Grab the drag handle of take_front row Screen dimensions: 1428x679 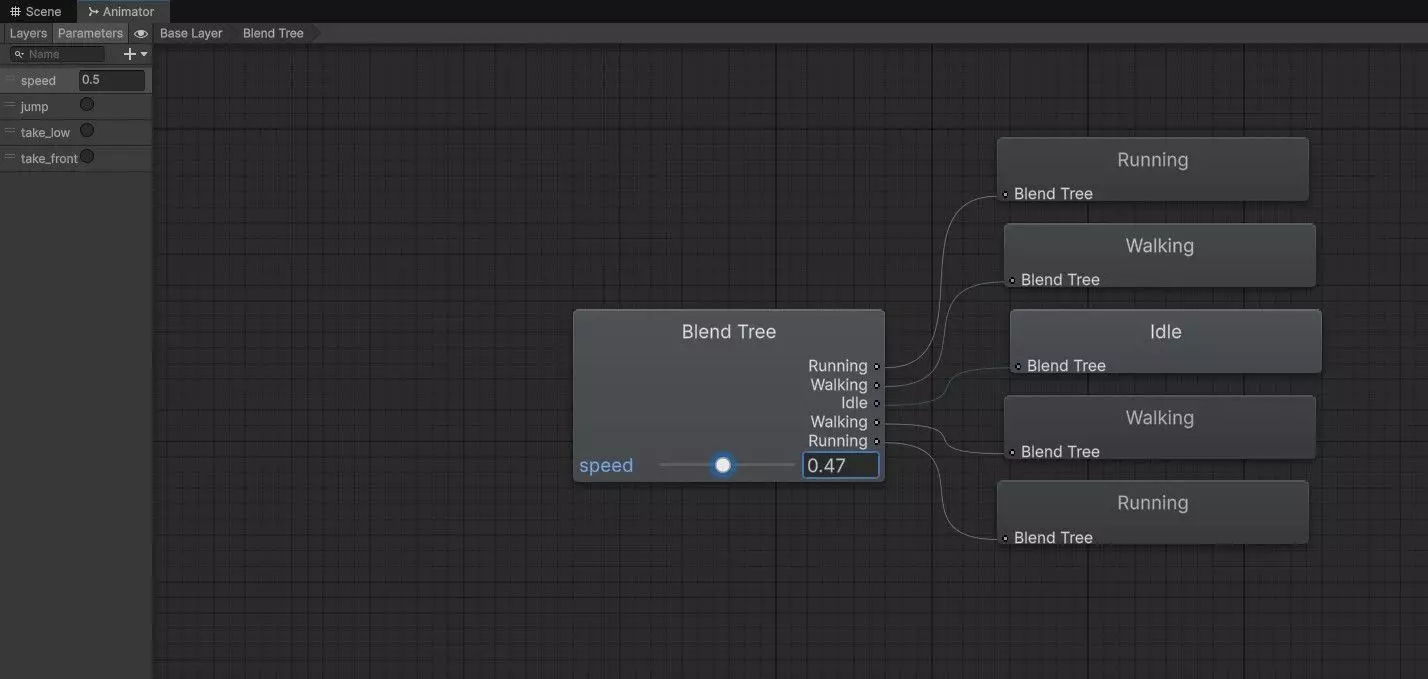[10, 157]
